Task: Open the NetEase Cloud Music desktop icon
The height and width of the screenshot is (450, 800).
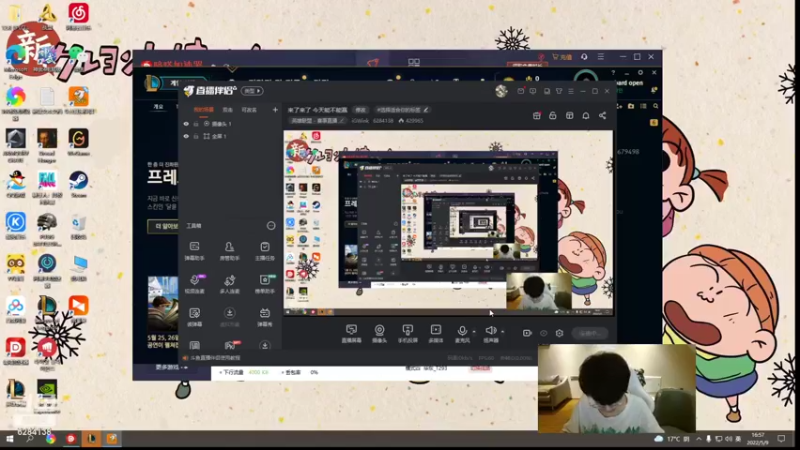Action: pyautogui.click(x=79, y=17)
